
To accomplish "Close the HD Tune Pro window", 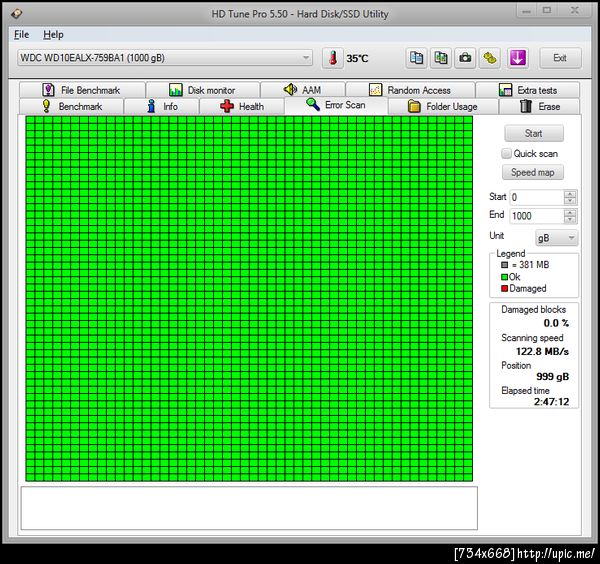I will click(575, 11).
